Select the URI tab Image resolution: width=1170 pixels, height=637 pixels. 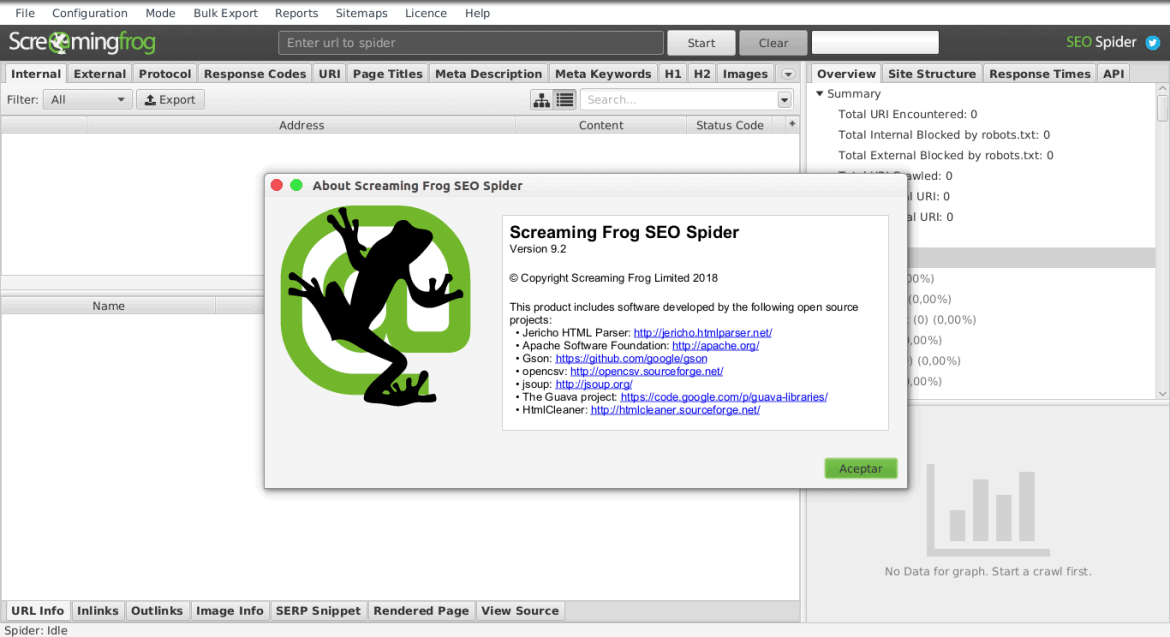tap(329, 74)
